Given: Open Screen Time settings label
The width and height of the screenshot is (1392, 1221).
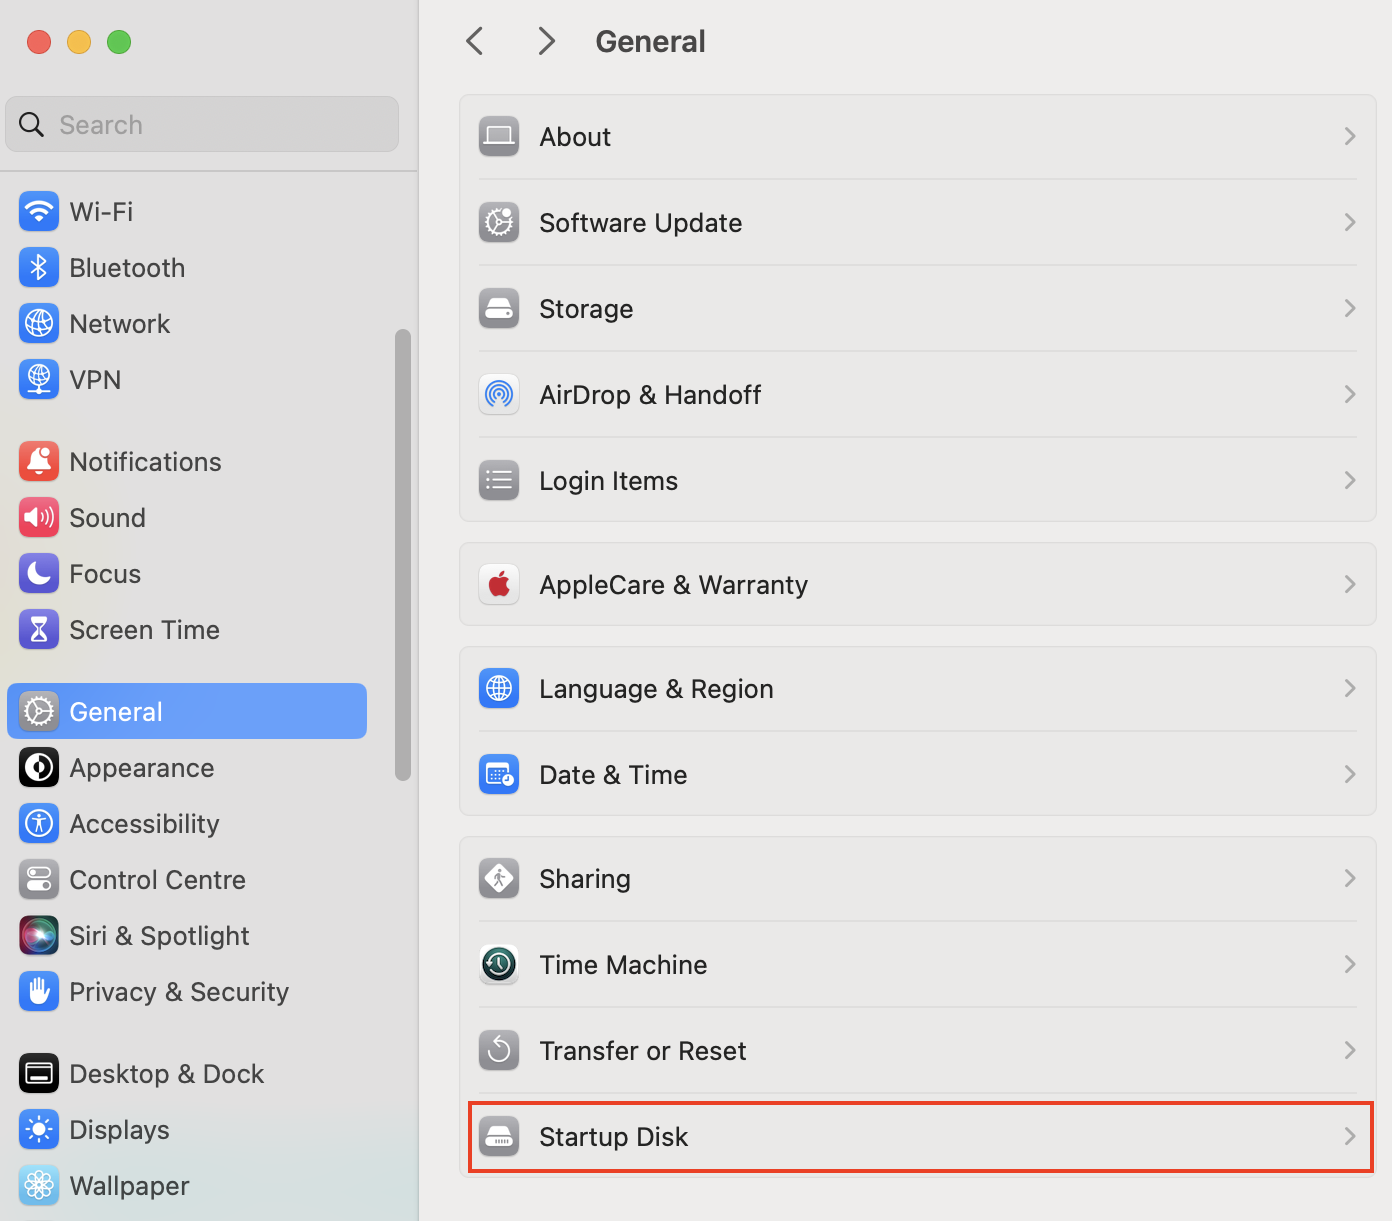Looking at the screenshot, I should click(145, 630).
